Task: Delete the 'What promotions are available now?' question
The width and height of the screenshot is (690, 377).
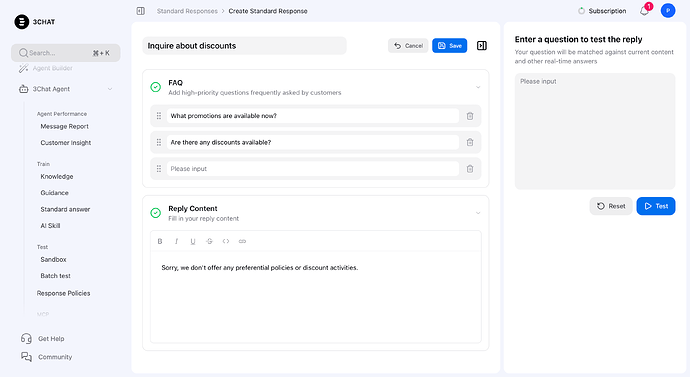Action: 470,116
